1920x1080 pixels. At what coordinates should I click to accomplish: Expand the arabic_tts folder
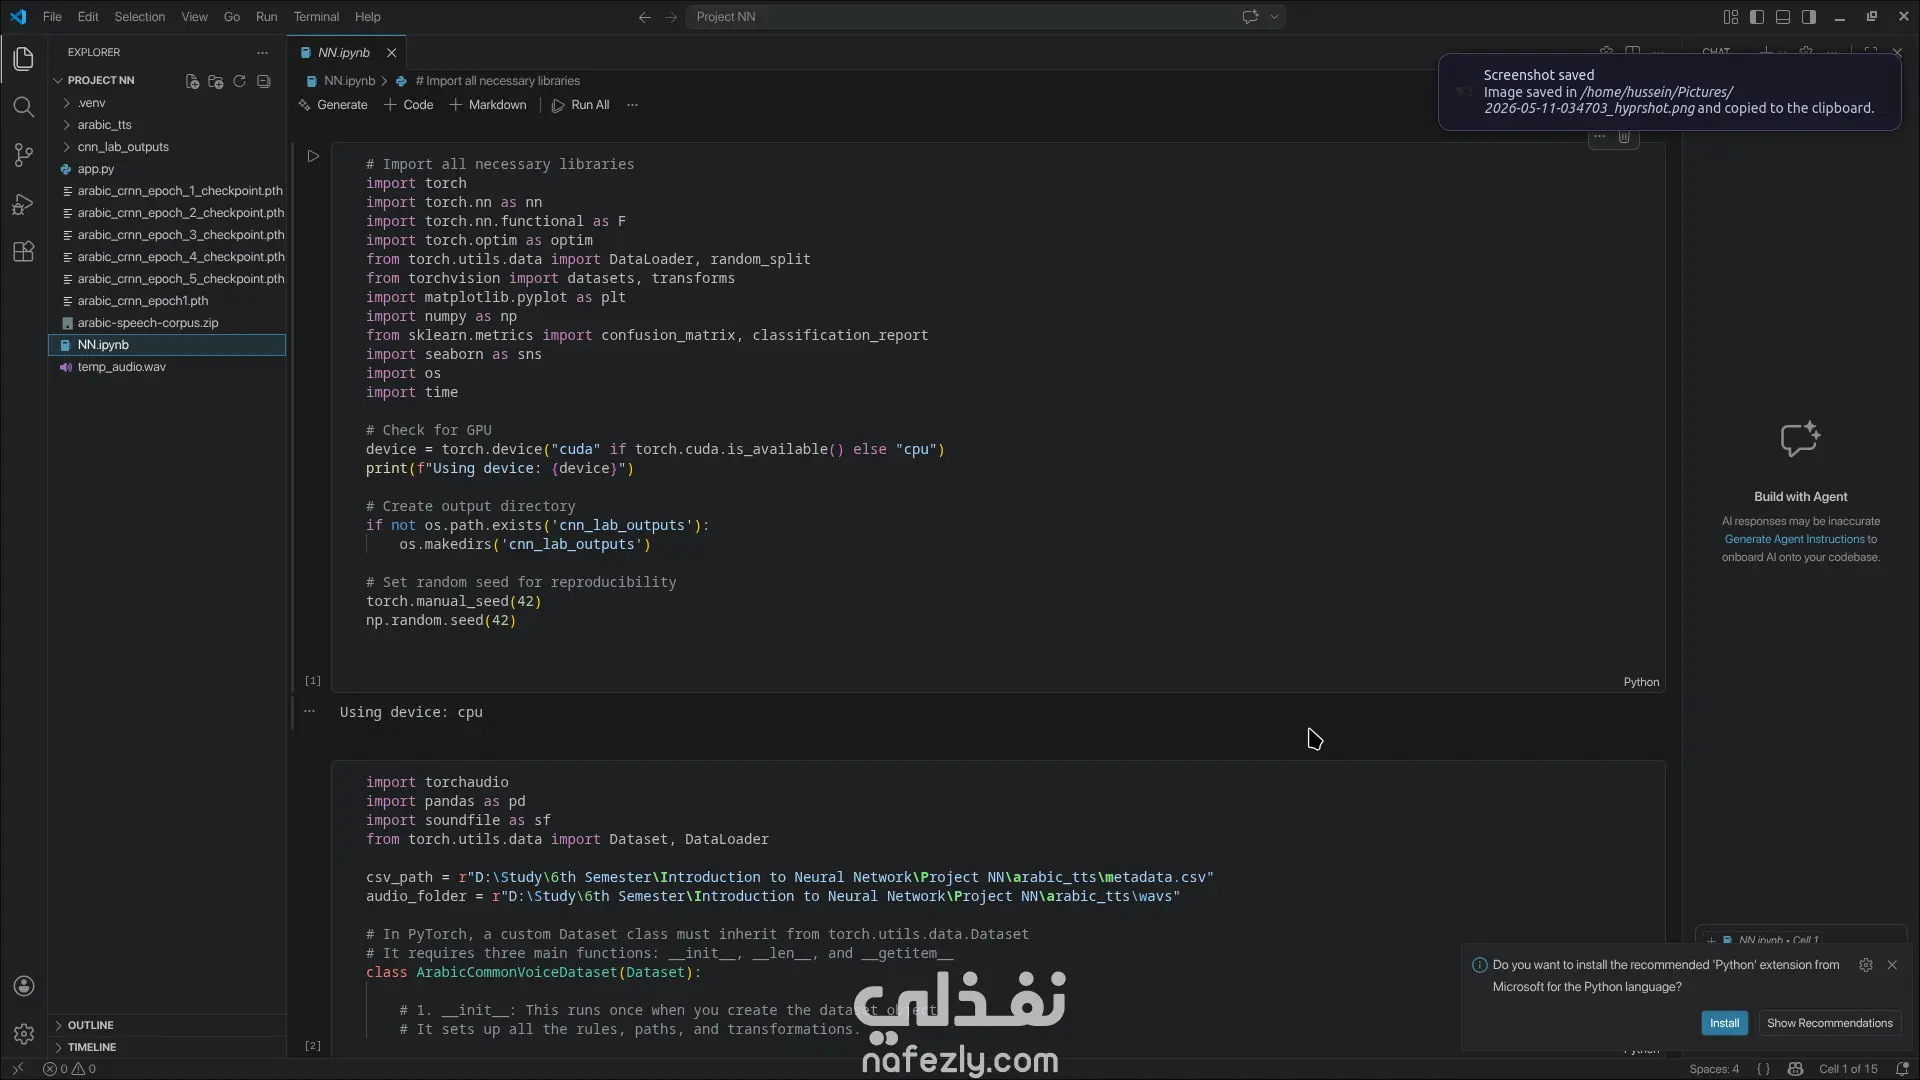(167, 125)
